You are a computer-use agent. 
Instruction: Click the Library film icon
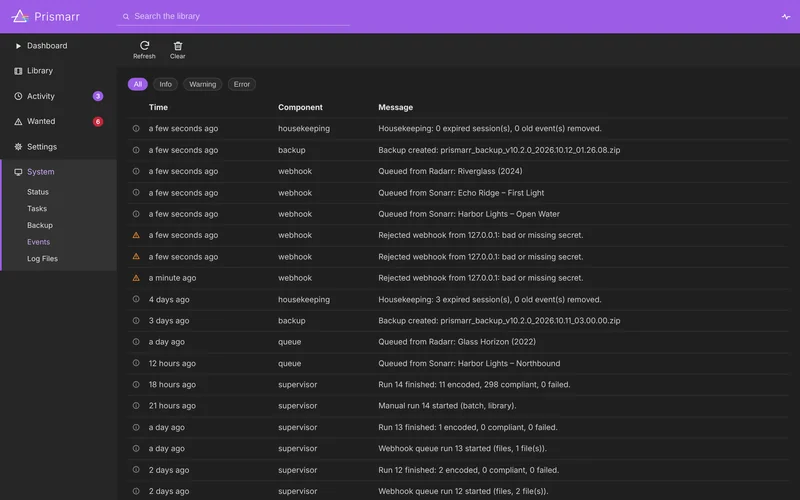pos(18,71)
